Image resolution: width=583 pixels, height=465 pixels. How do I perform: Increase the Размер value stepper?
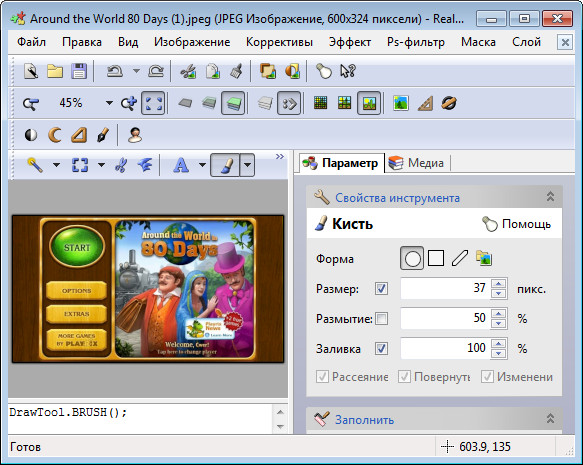tap(499, 284)
